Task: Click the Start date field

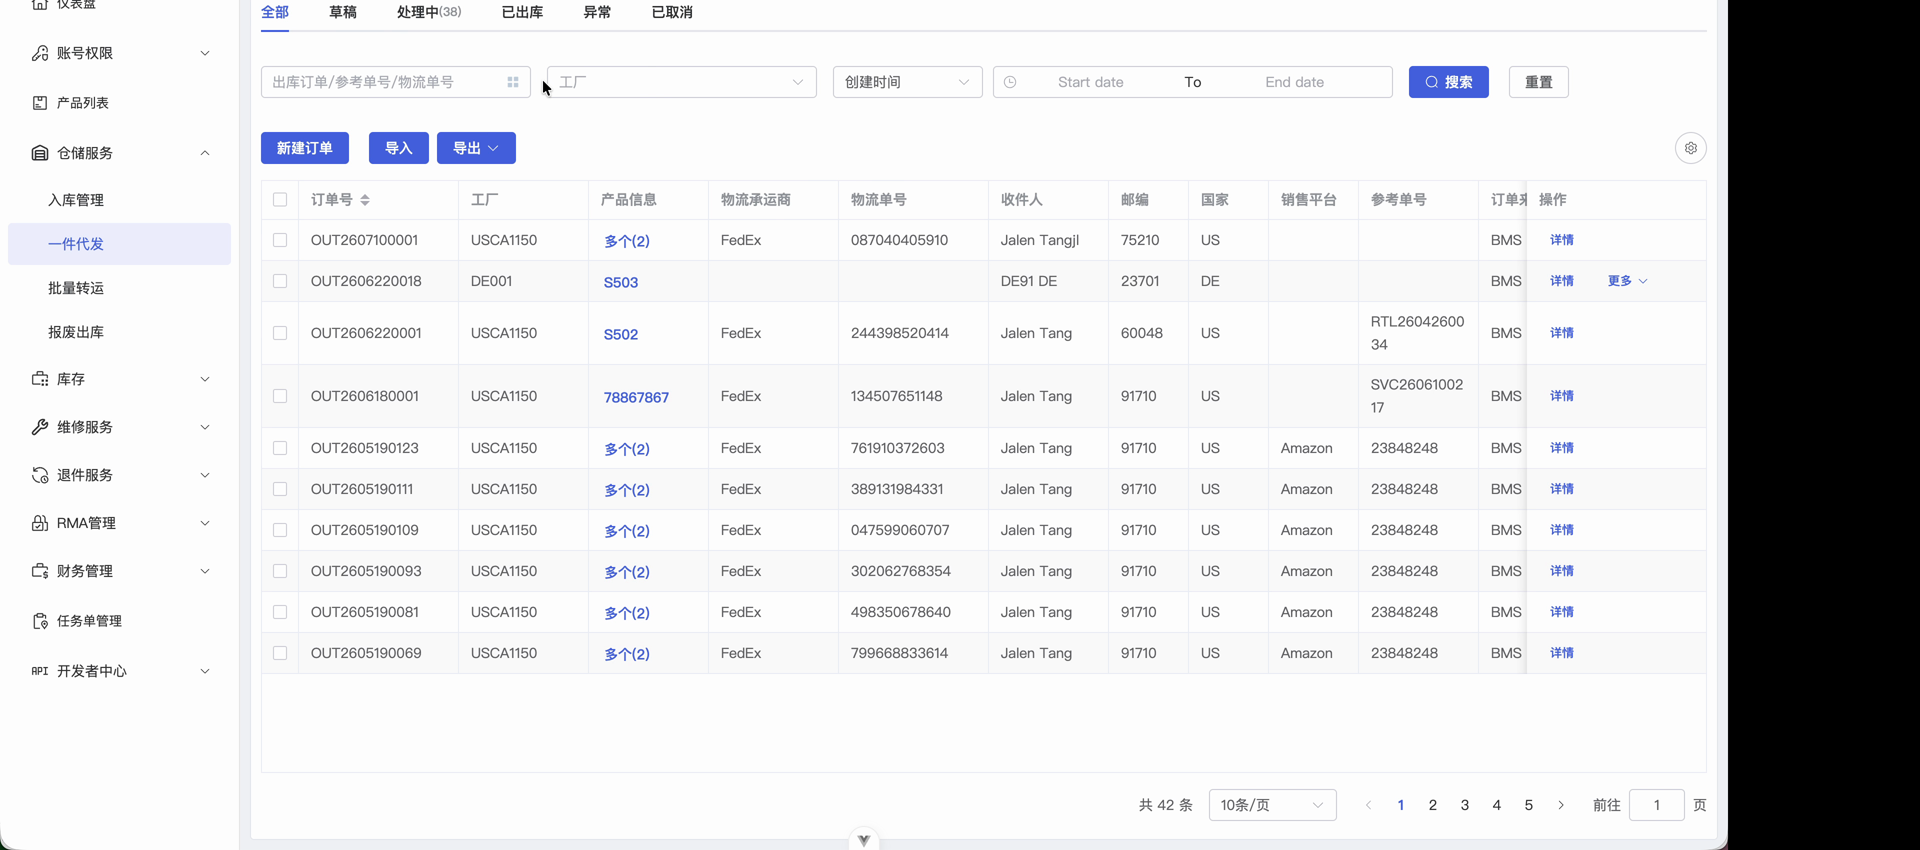Action: (x=1090, y=82)
